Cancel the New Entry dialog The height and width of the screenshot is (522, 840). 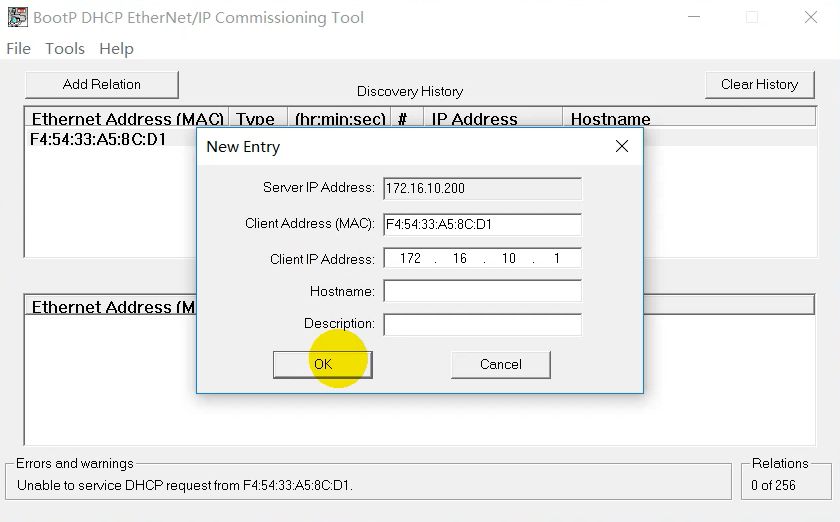[500, 364]
